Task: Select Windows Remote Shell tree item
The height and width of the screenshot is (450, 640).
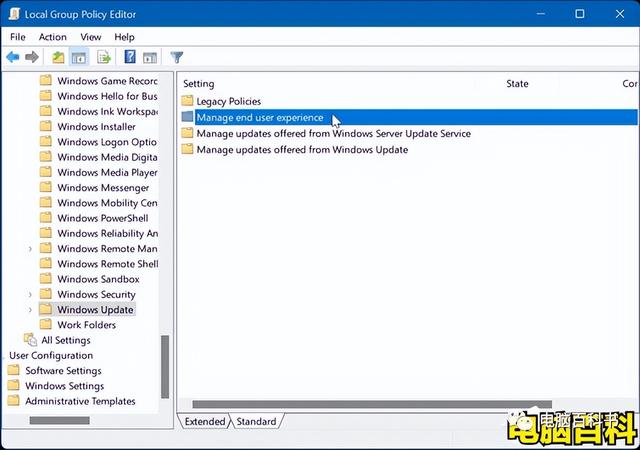Action: pos(108,264)
